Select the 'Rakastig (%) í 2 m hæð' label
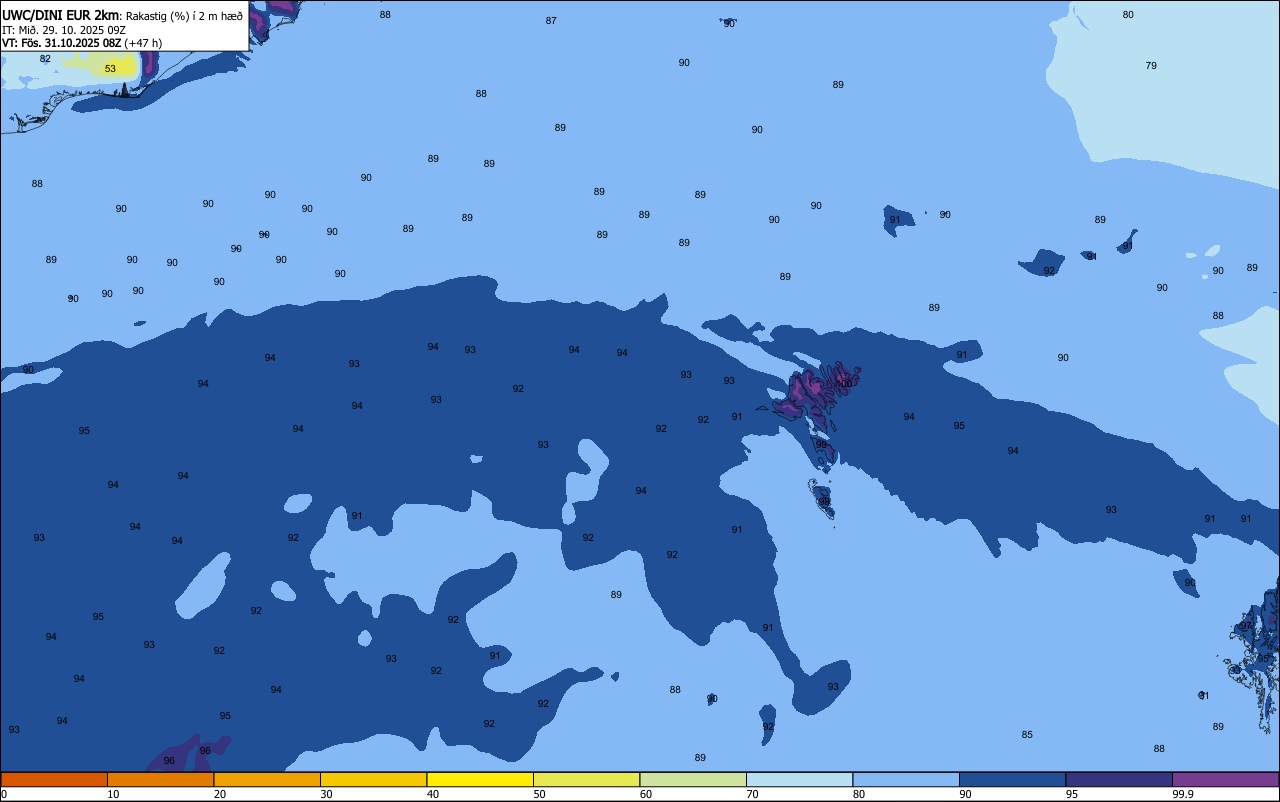 (x=184, y=16)
